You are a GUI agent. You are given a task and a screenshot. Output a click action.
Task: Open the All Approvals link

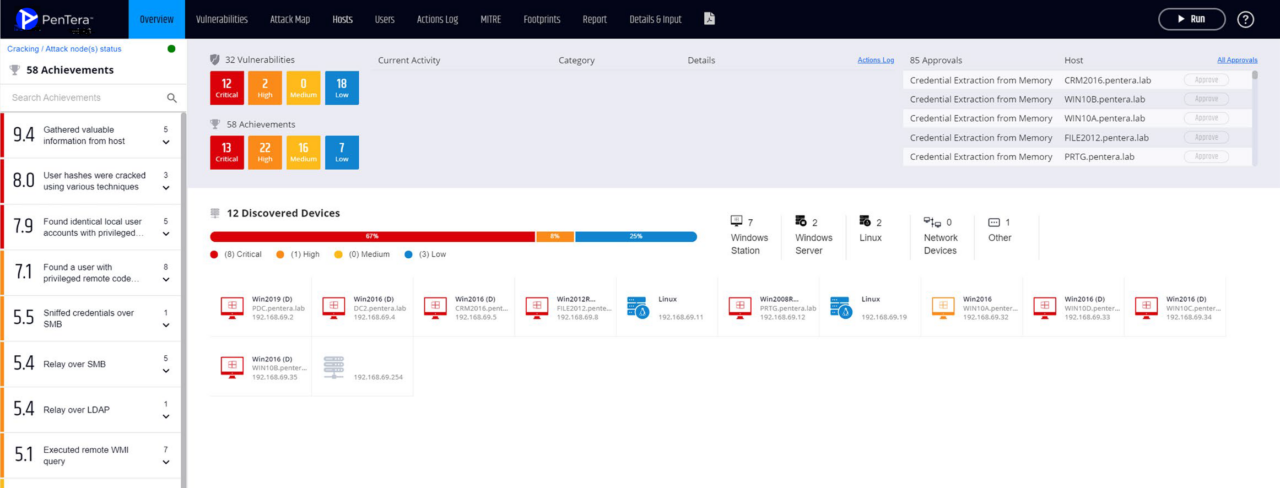tap(1237, 61)
